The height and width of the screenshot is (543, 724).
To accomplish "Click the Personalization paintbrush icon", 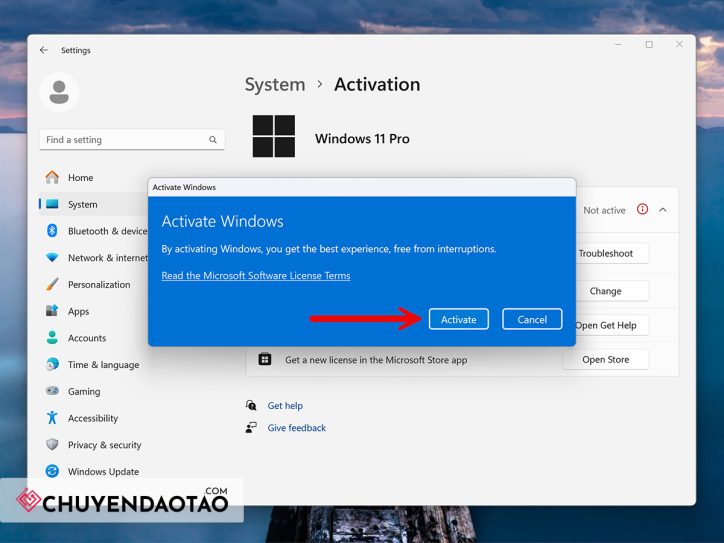I will (x=52, y=284).
